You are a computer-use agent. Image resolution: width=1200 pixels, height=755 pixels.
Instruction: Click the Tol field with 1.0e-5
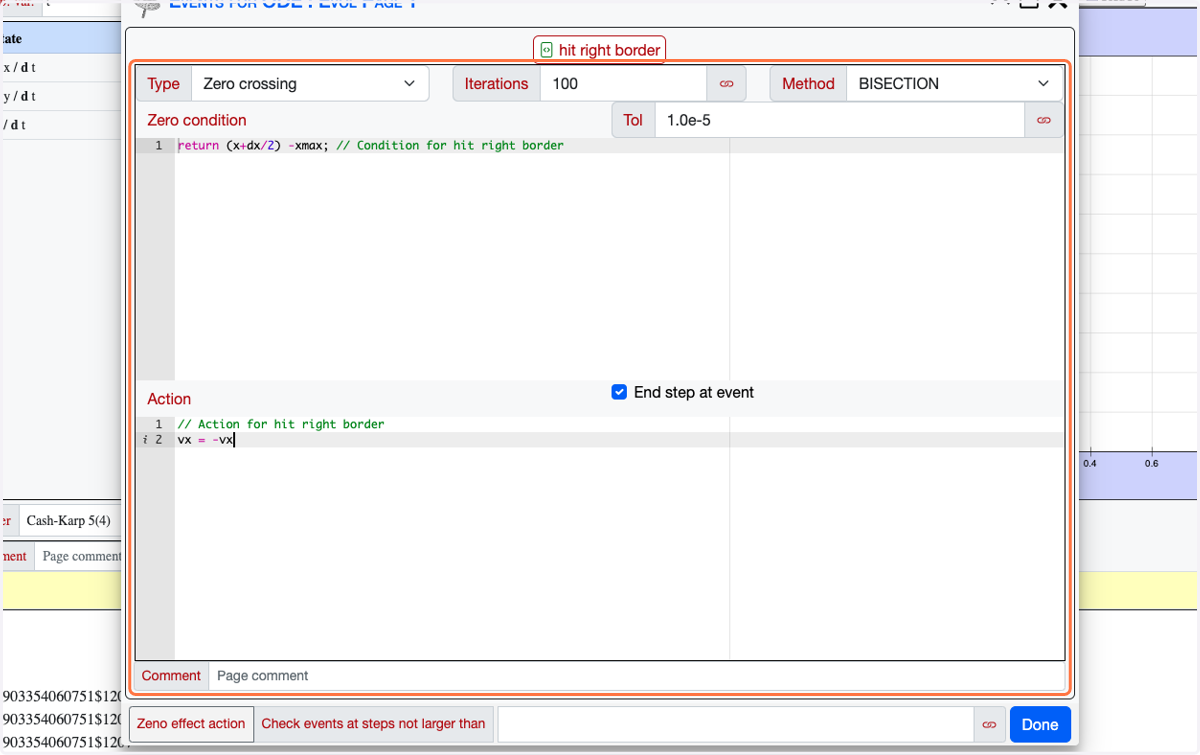tap(839, 120)
